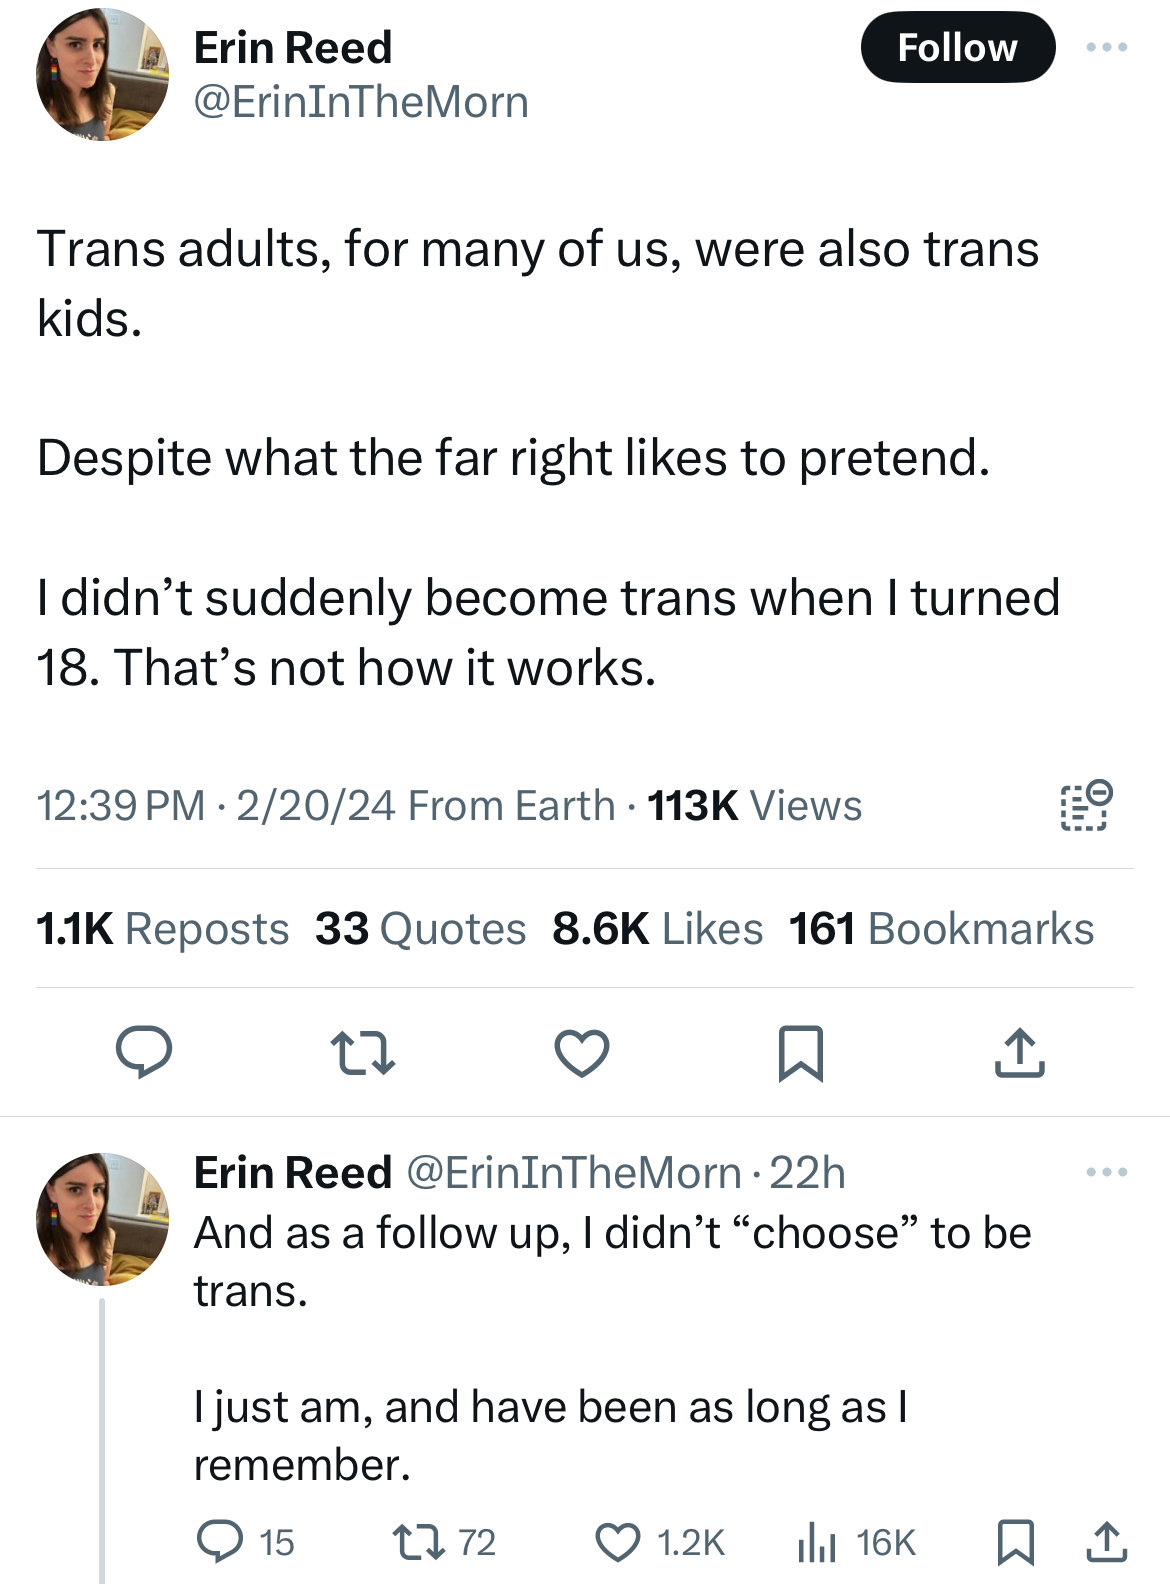Like the follow-up tweet with 1.2K likes
1170x1584 pixels.
660,1541
